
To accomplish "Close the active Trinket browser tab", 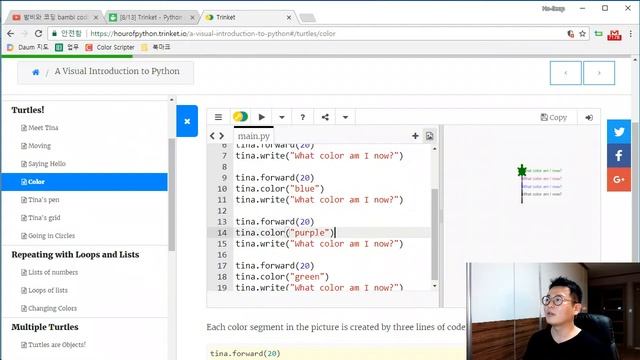I will [289, 17].
